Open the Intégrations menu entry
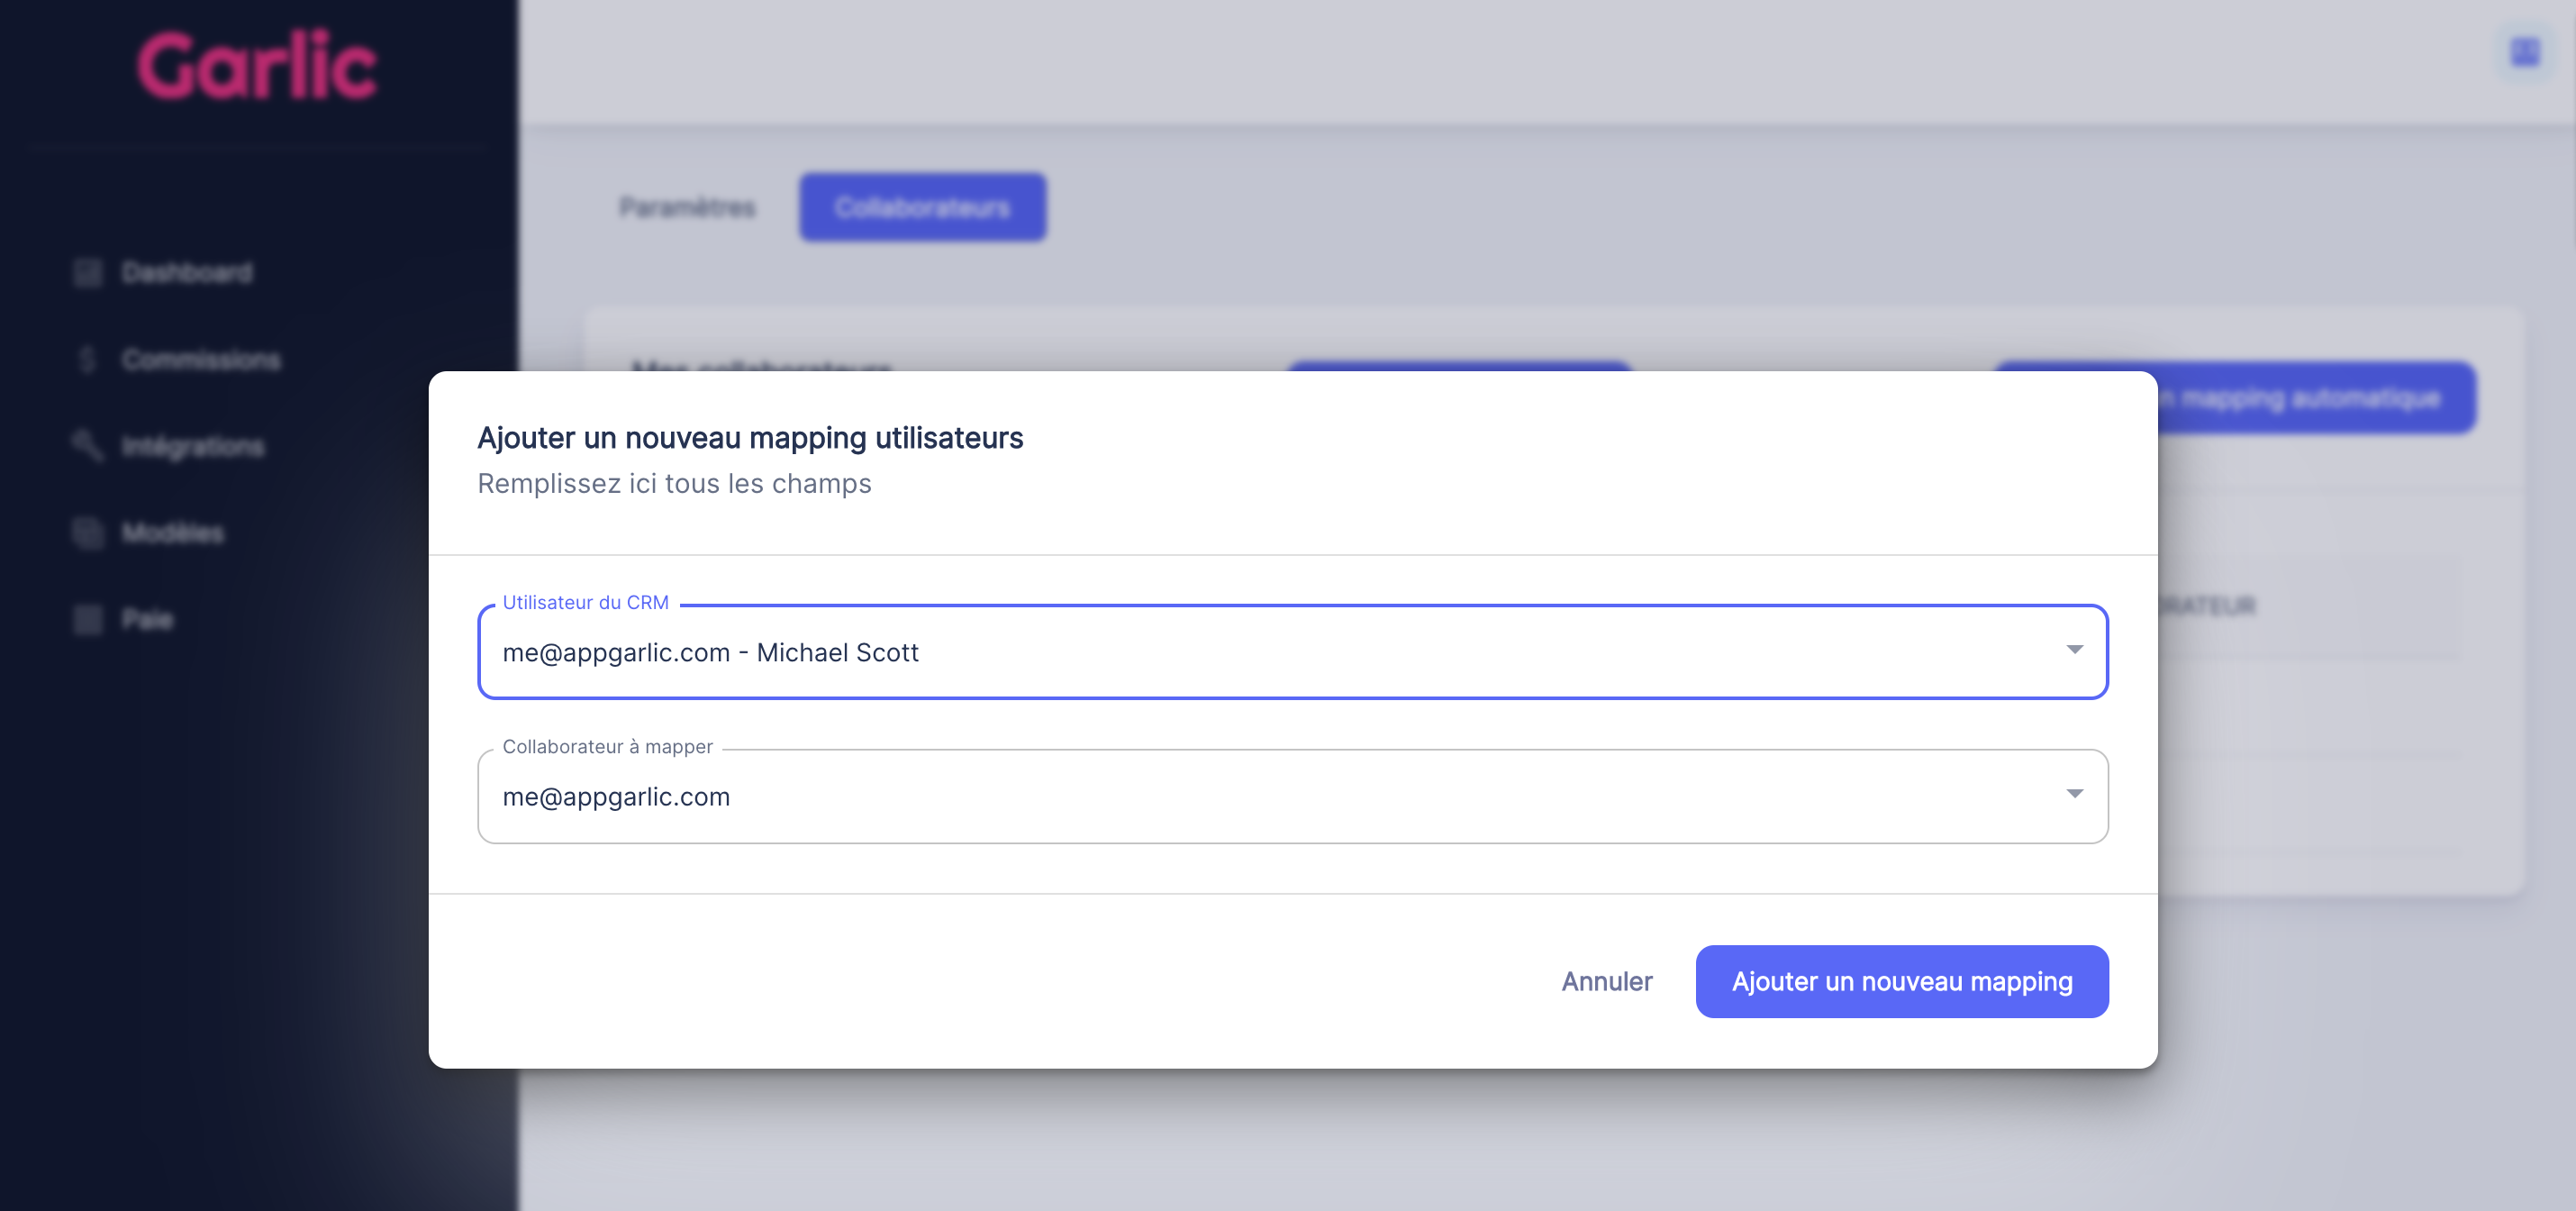This screenshot has width=2576, height=1211. 193,446
